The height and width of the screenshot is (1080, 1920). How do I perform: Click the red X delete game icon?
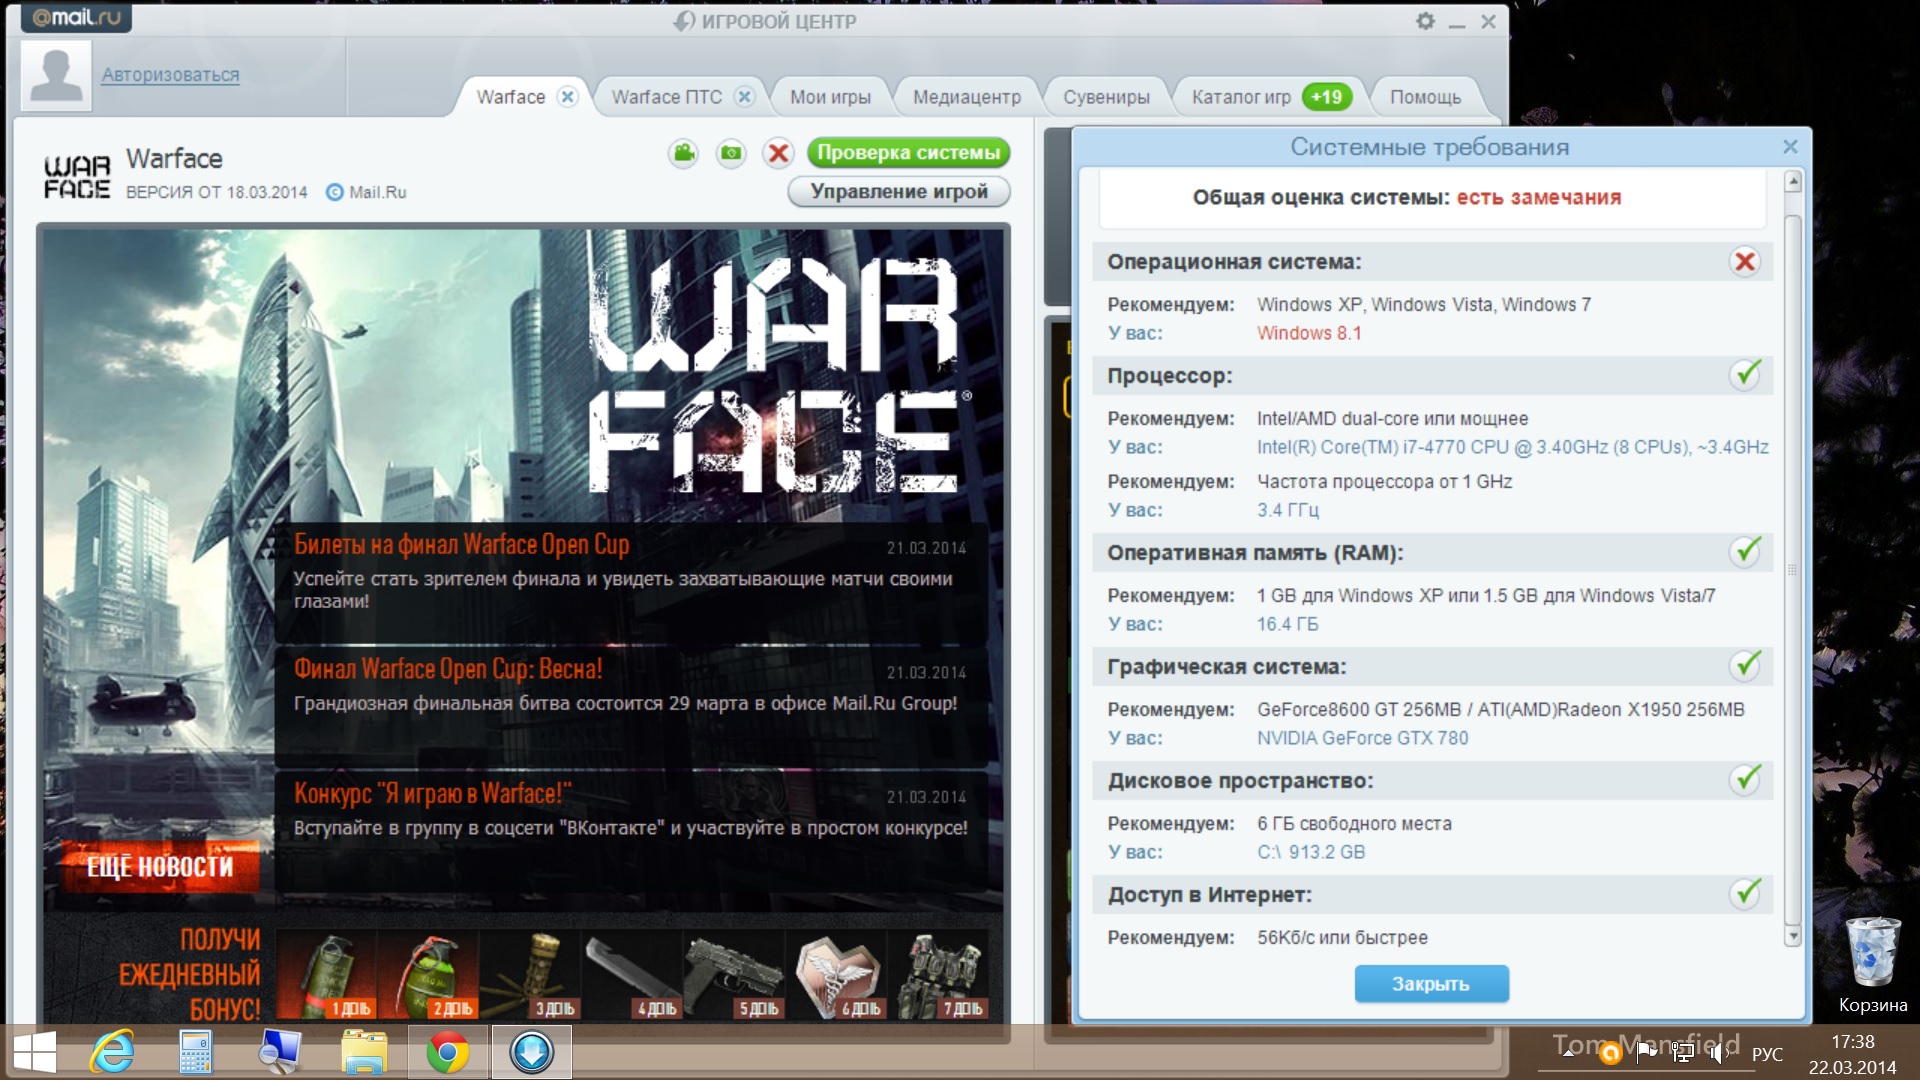coord(778,153)
